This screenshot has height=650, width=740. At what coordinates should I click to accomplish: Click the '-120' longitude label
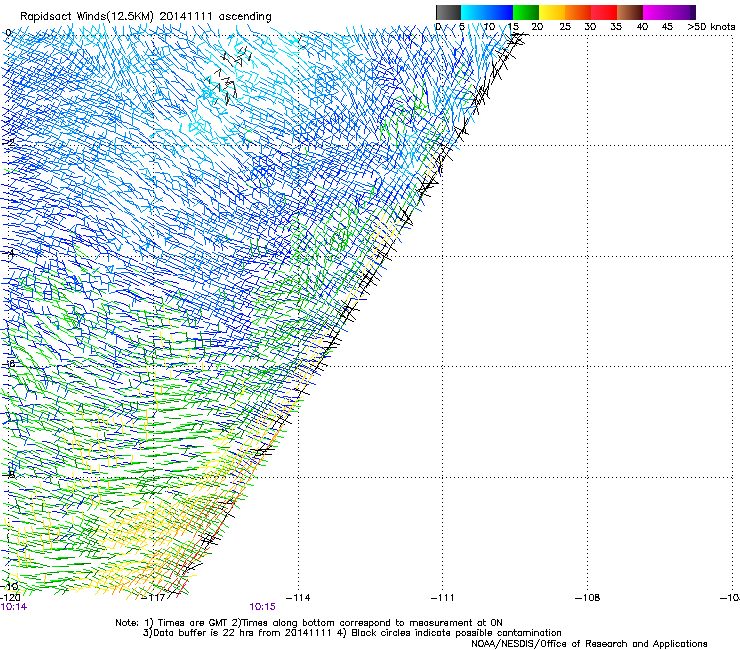(10, 598)
